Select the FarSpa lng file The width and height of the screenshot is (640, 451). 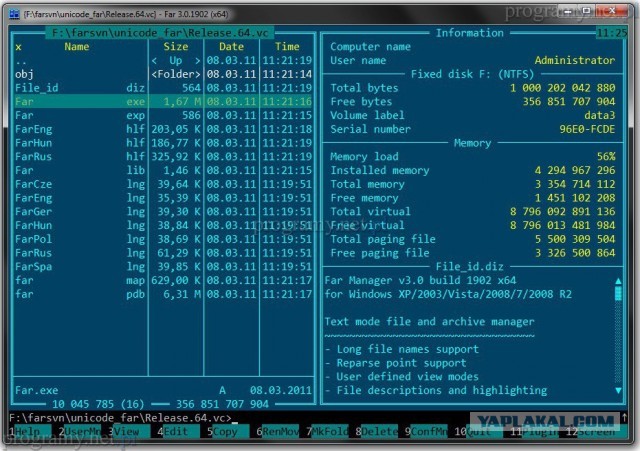pos(163,267)
